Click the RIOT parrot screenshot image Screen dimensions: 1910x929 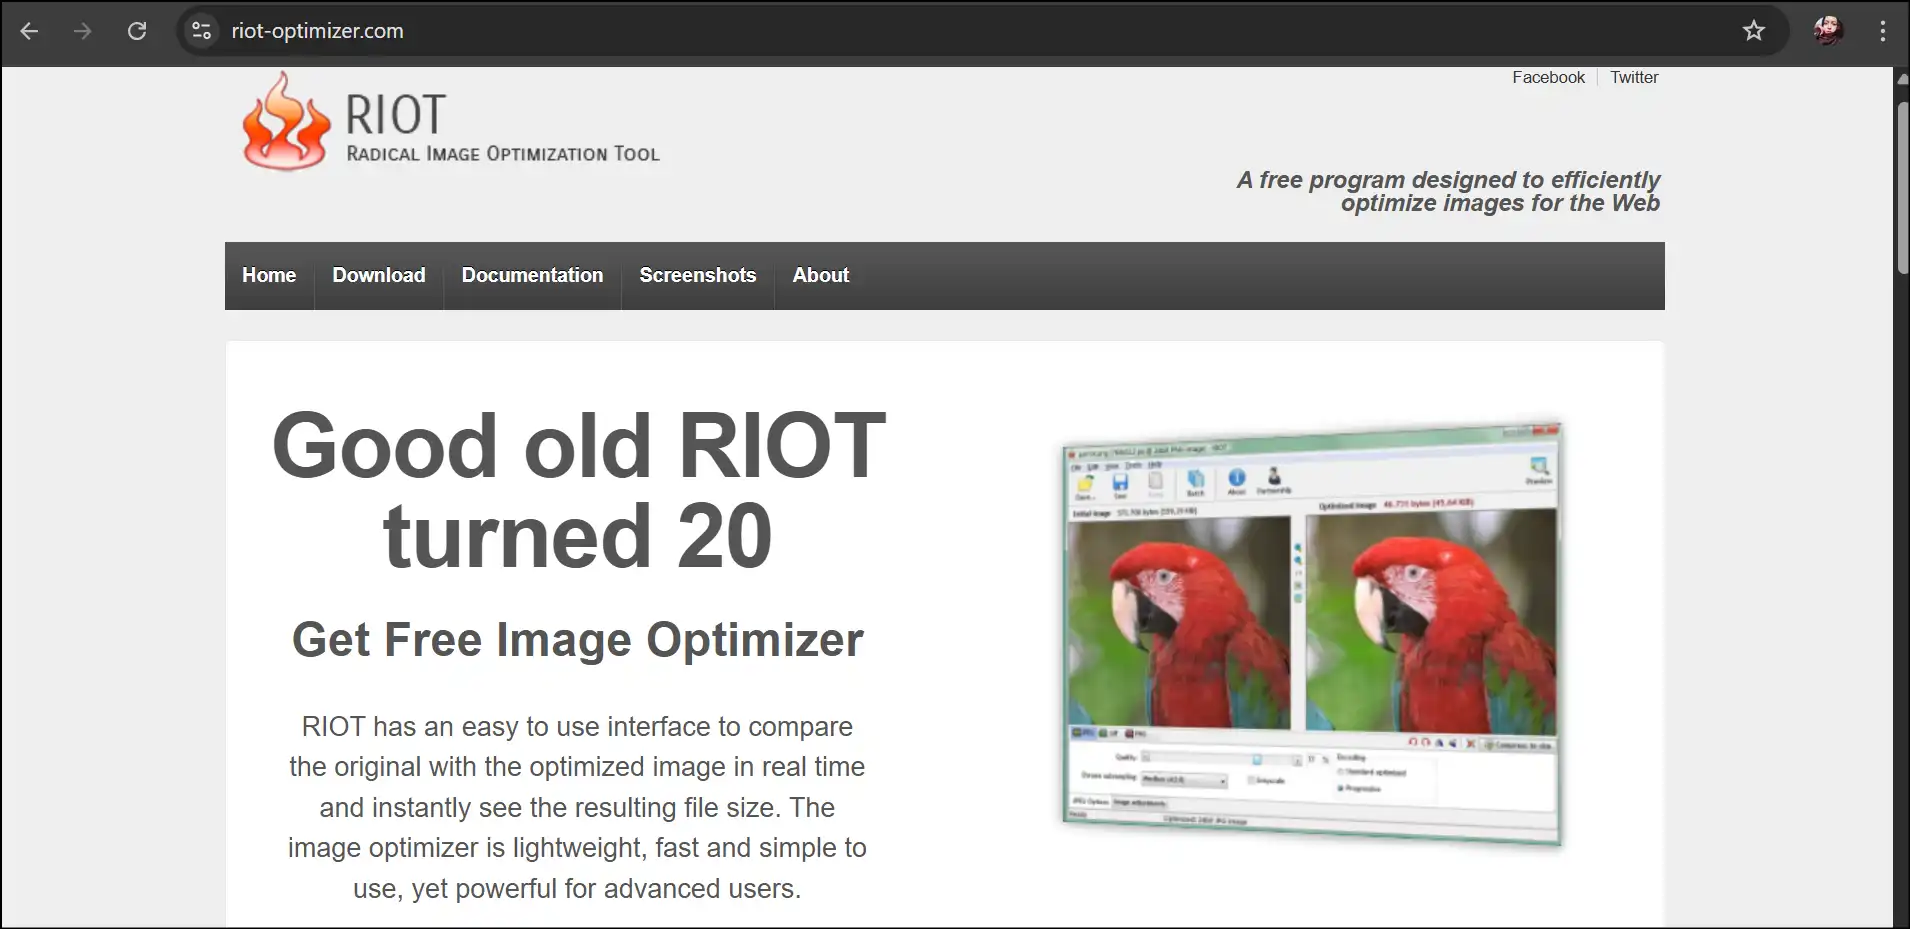coord(1311,634)
